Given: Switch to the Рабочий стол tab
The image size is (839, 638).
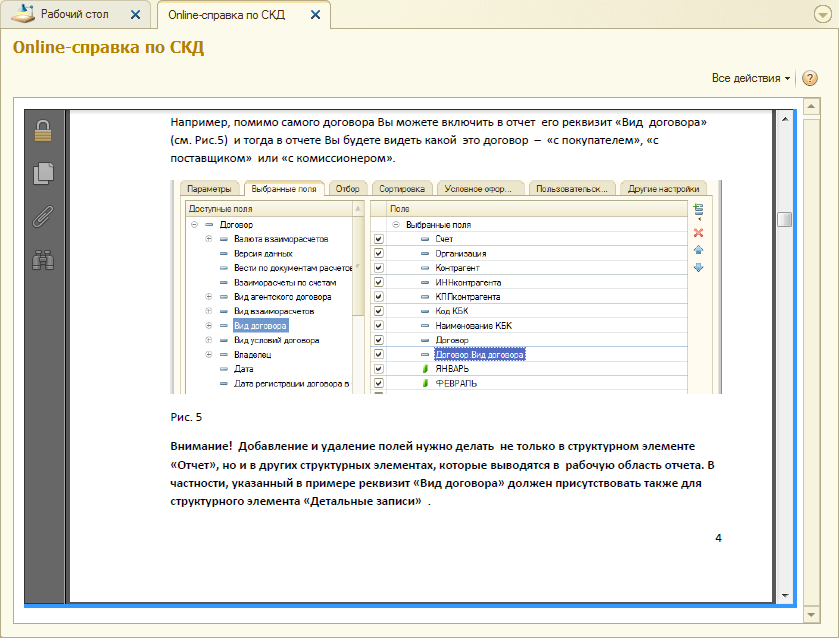Looking at the screenshot, I should click(75, 14).
